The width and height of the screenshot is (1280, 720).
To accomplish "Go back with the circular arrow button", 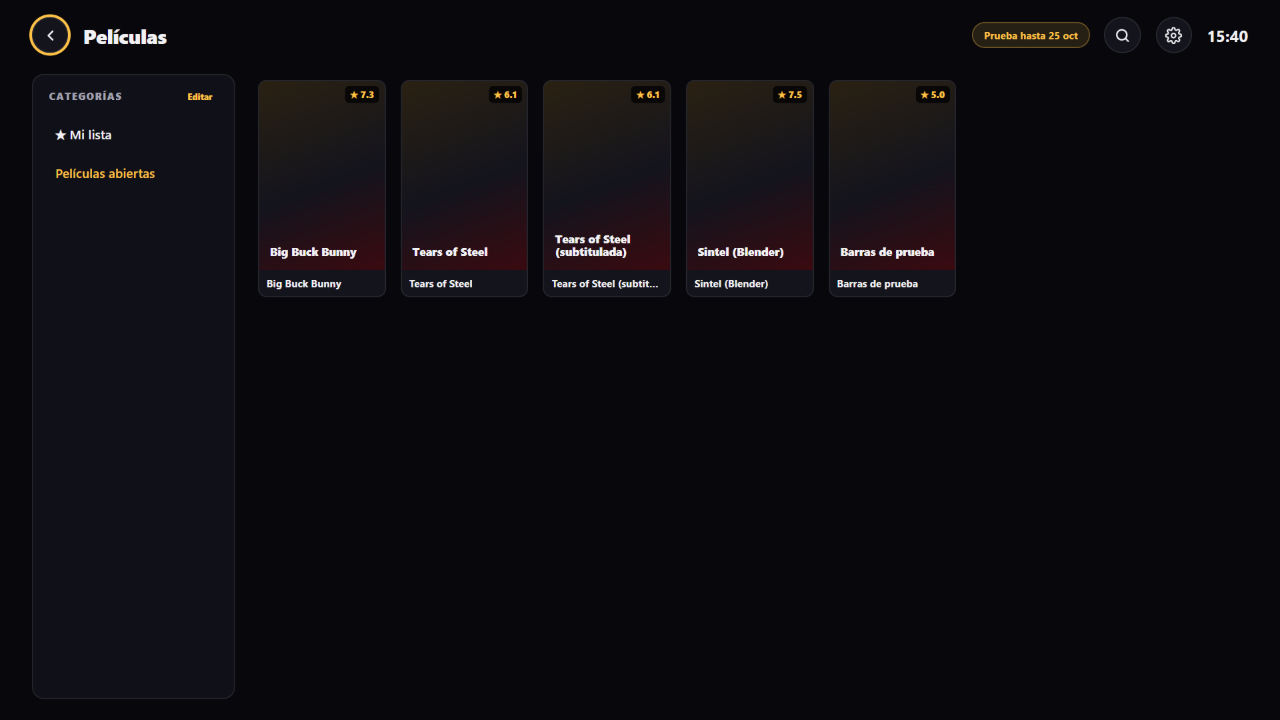I will 50,36.
